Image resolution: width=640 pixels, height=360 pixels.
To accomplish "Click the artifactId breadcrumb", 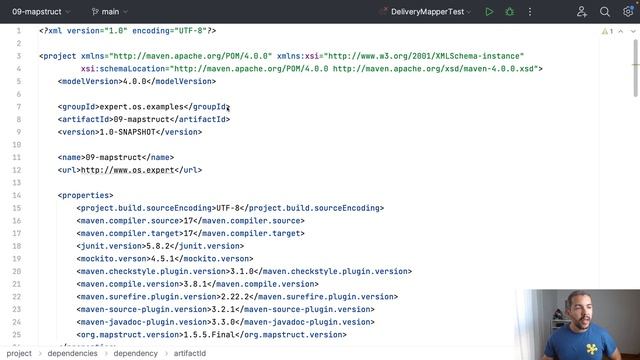I will coord(190,353).
